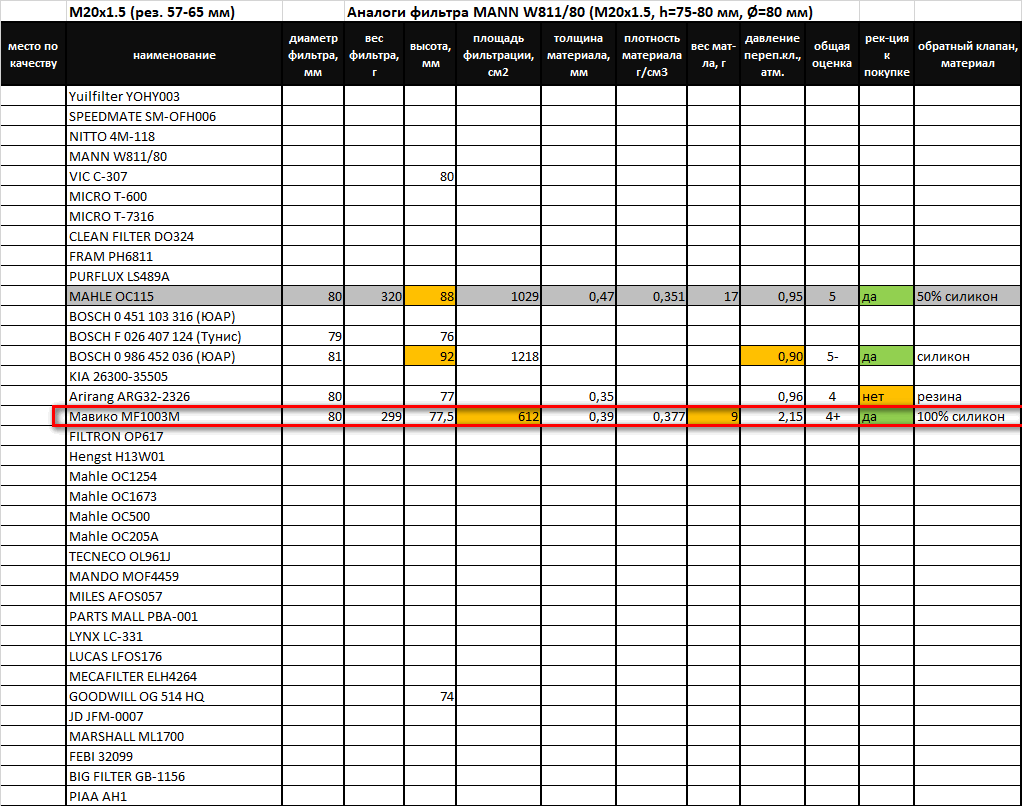Click the "50% силикон" valve material cell
Viewport: 1022px width, 806px height.
(968, 296)
